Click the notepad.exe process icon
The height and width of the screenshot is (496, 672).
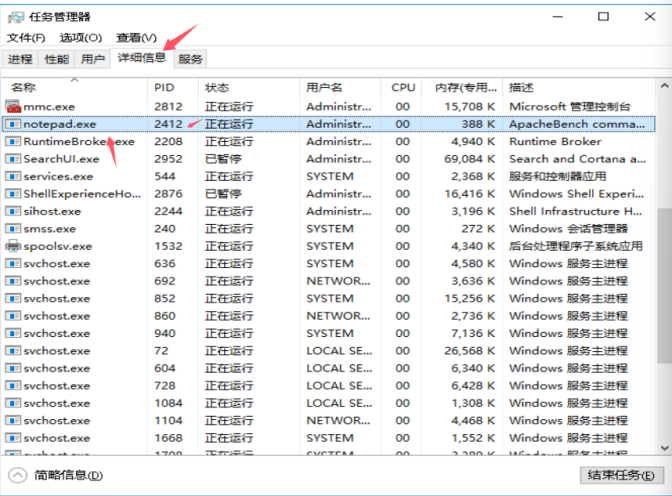point(13,124)
